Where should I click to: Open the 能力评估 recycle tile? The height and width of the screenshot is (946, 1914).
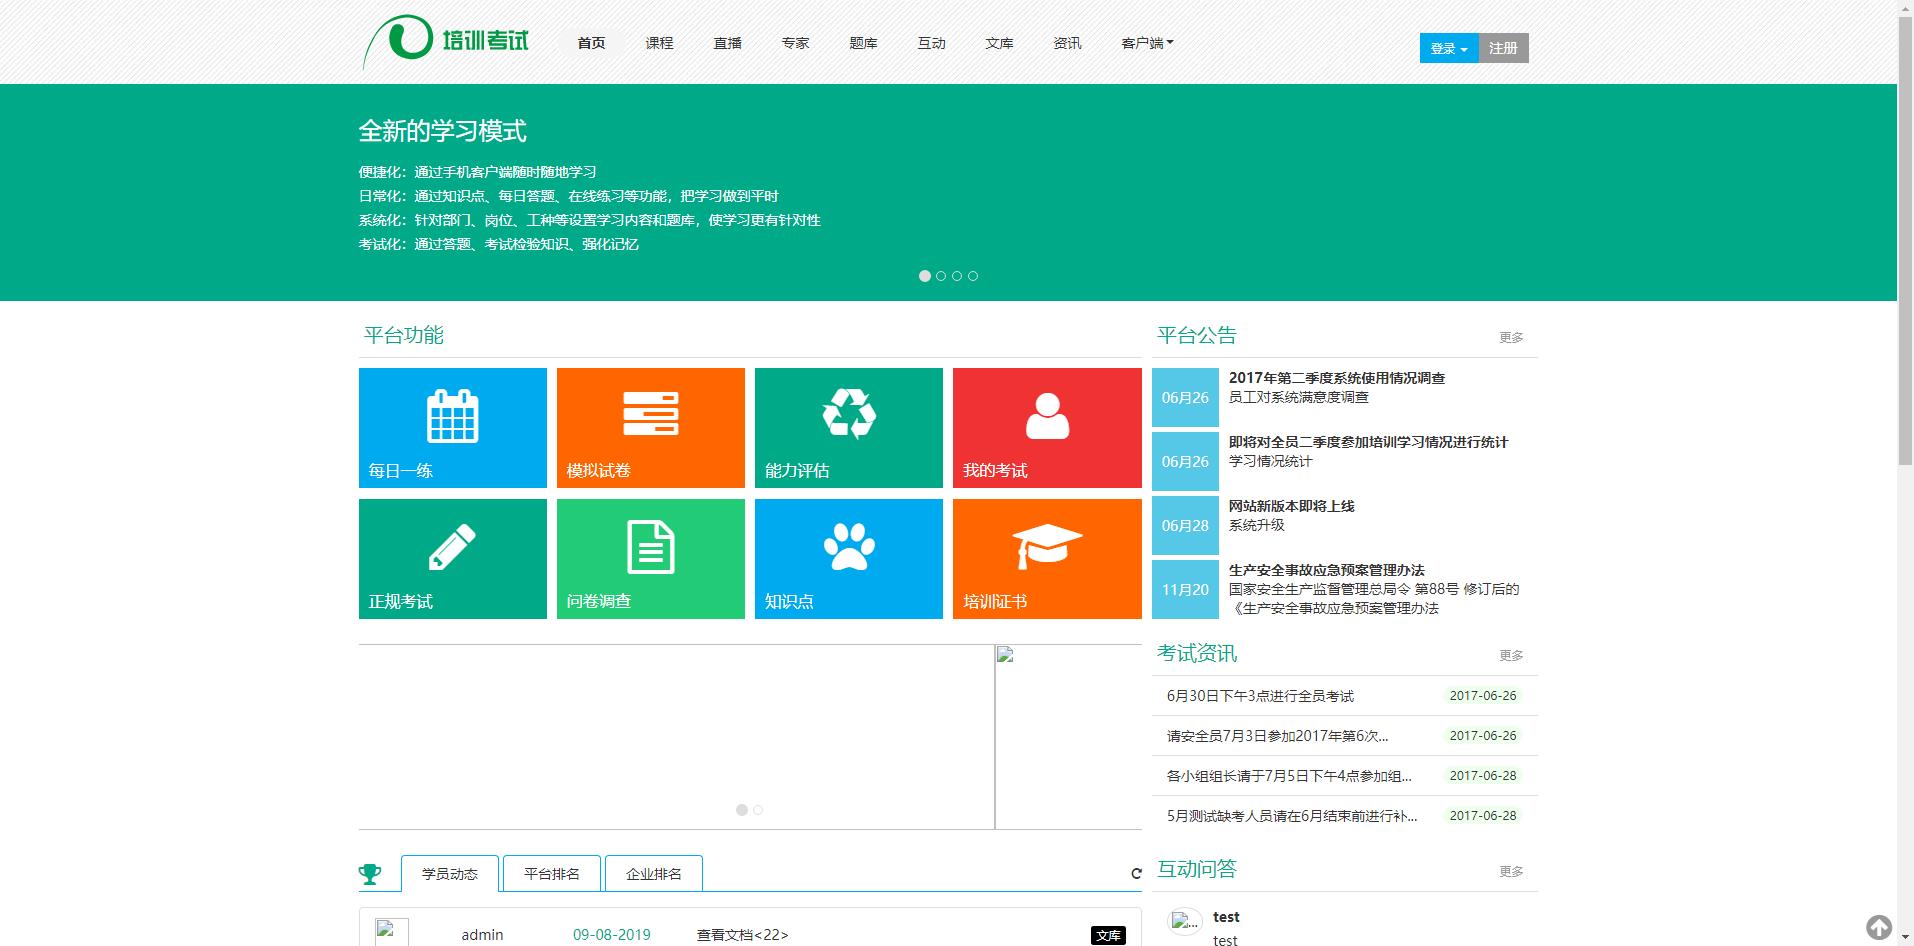848,428
